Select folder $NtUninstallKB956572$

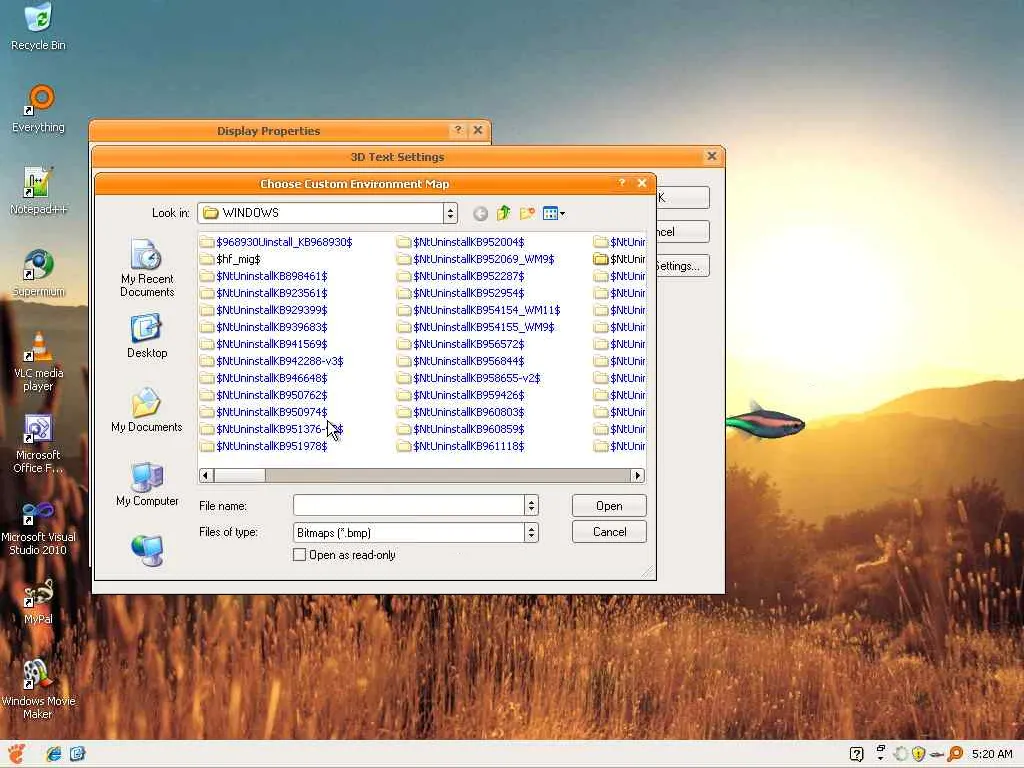[x=461, y=344]
